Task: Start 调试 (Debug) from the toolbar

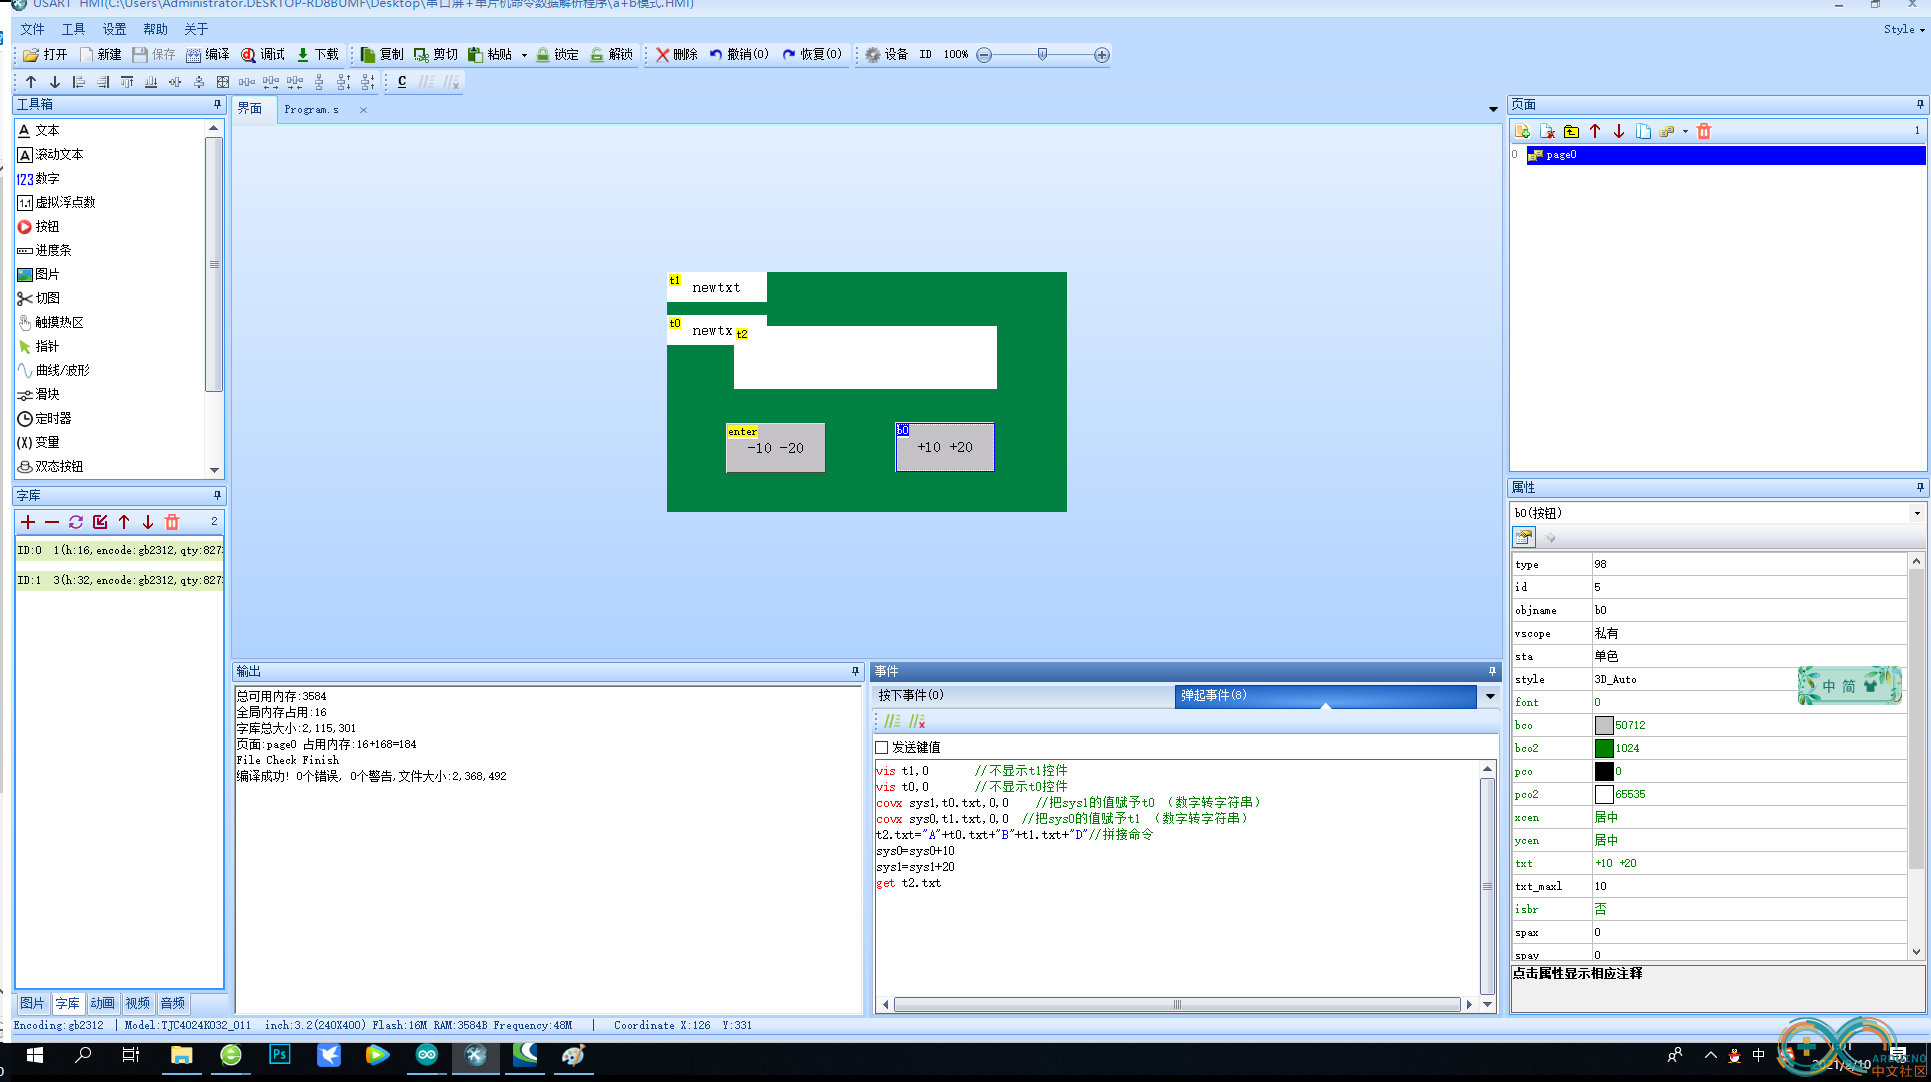Action: point(263,55)
